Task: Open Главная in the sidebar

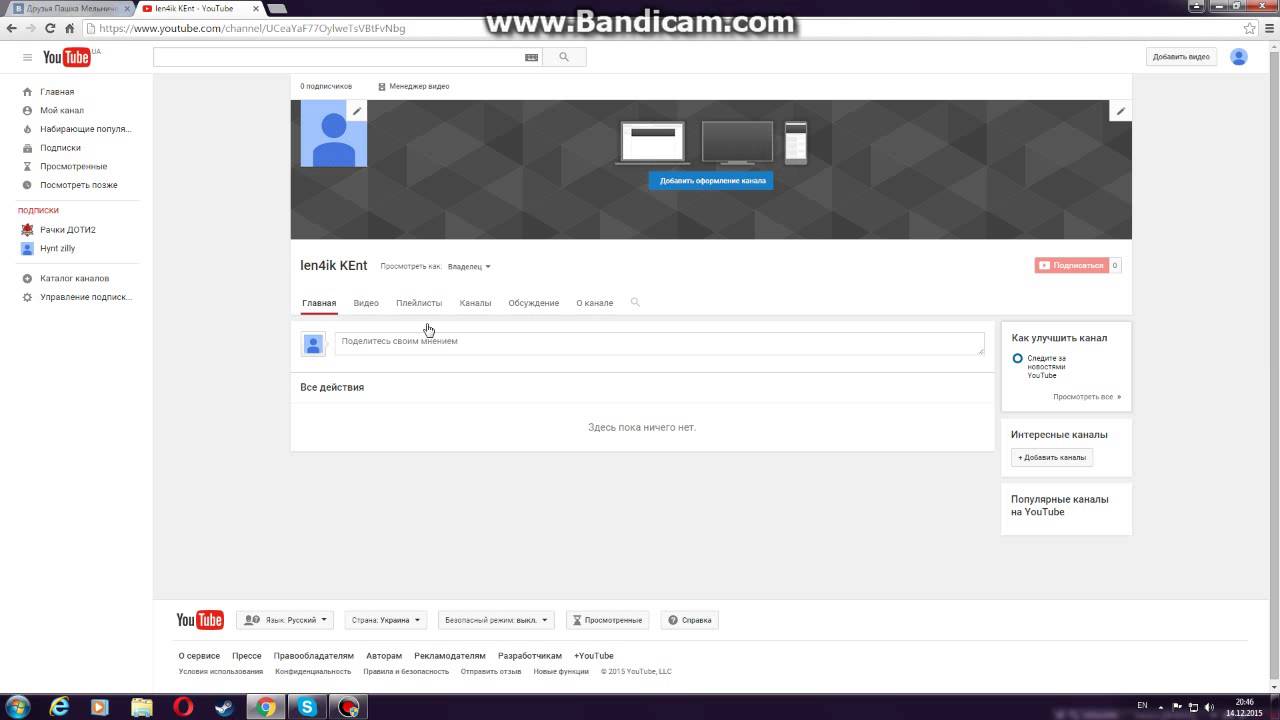Action: click(x=57, y=92)
